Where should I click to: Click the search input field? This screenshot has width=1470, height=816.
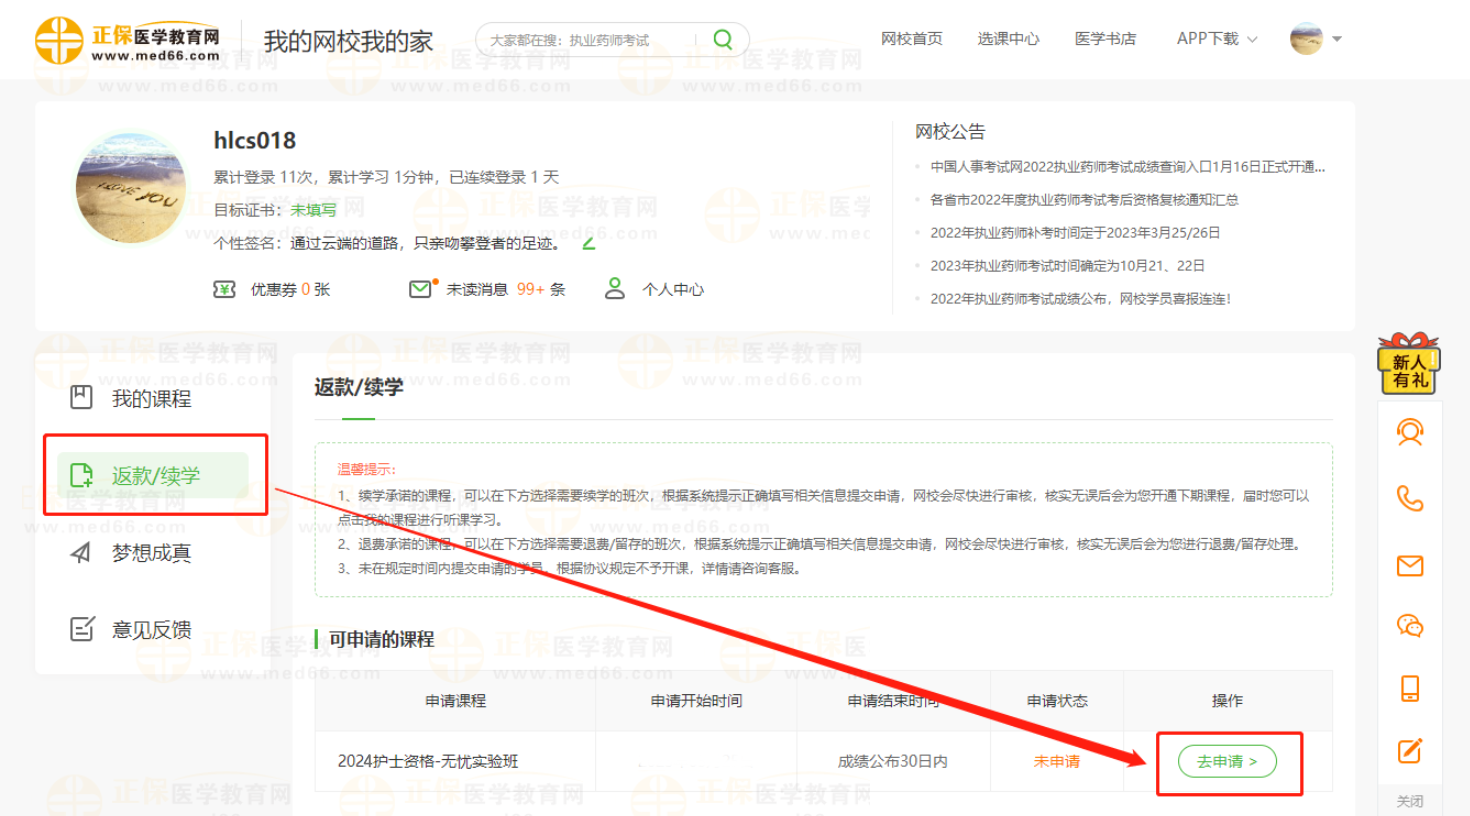click(x=590, y=40)
